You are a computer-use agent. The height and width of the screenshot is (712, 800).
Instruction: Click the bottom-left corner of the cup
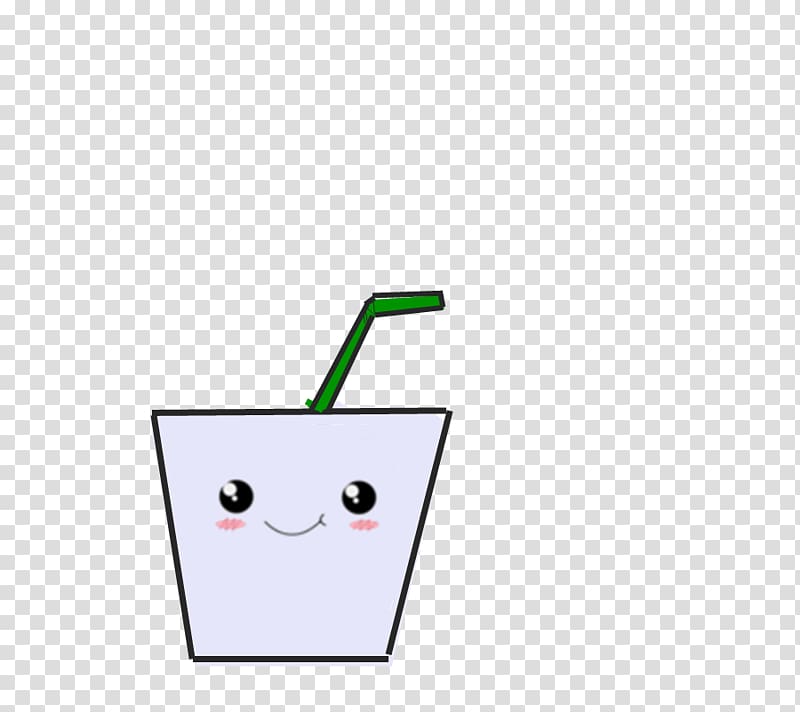click(194, 657)
